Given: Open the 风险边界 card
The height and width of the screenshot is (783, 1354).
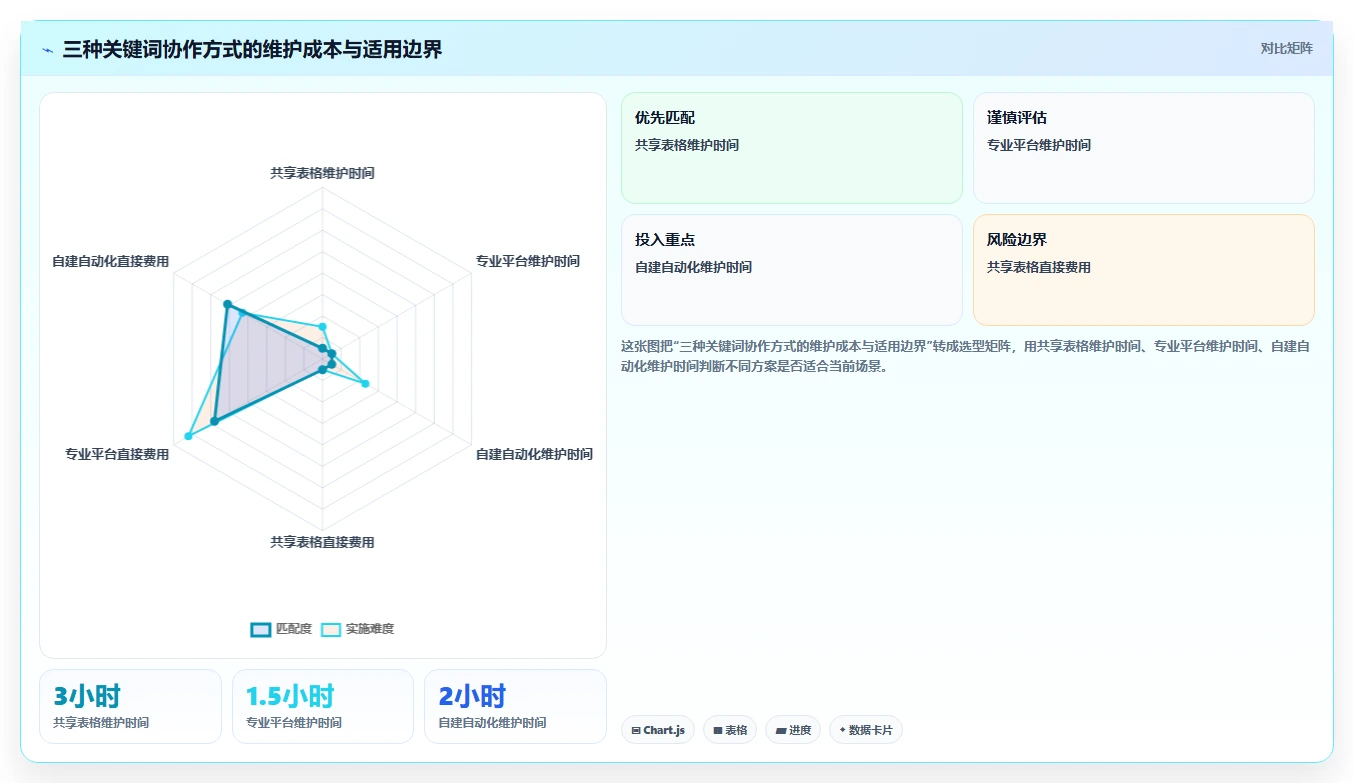Looking at the screenshot, I should click(x=1144, y=270).
